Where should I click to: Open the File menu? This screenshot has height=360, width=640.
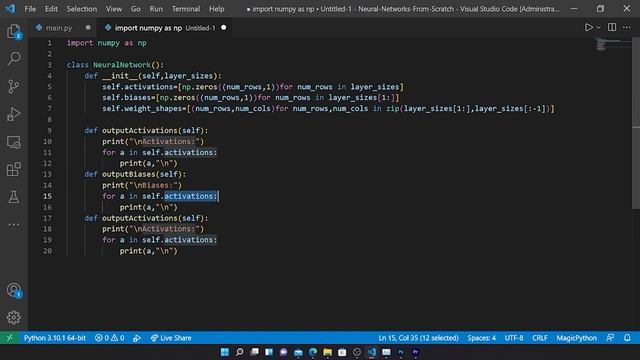click(x=30, y=9)
